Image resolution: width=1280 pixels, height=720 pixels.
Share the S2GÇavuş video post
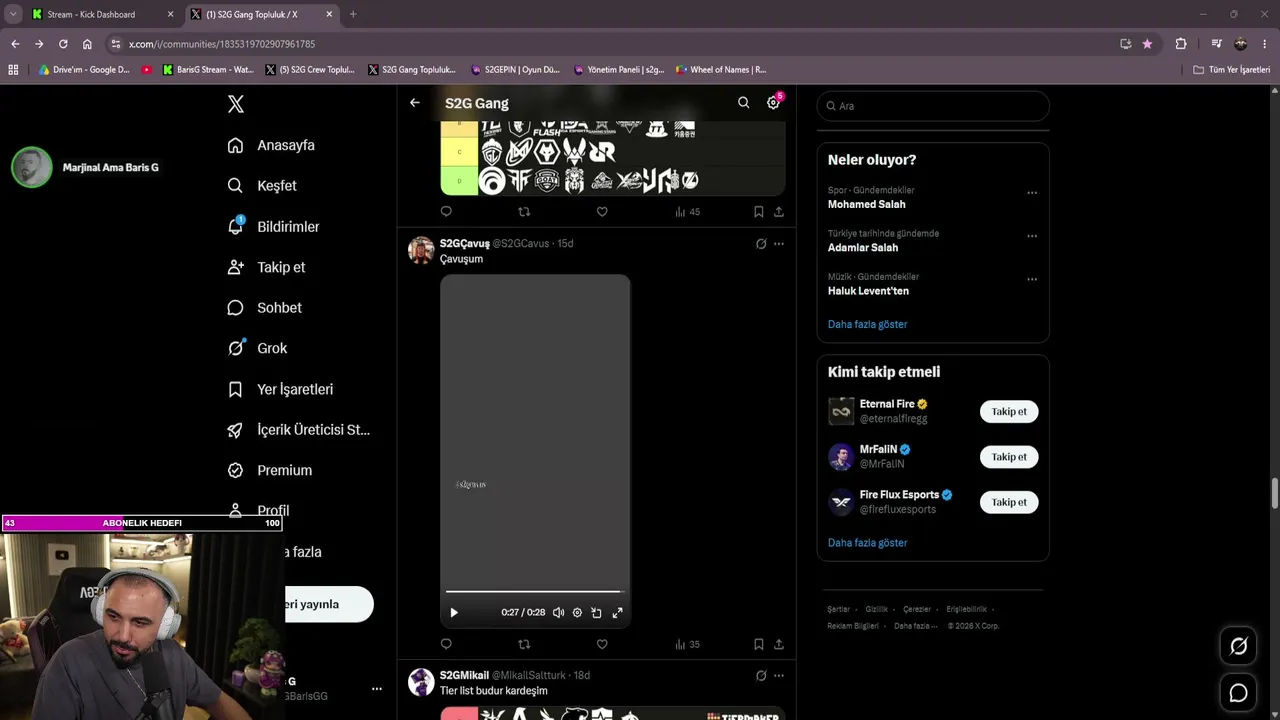pyautogui.click(x=779, y=644)
